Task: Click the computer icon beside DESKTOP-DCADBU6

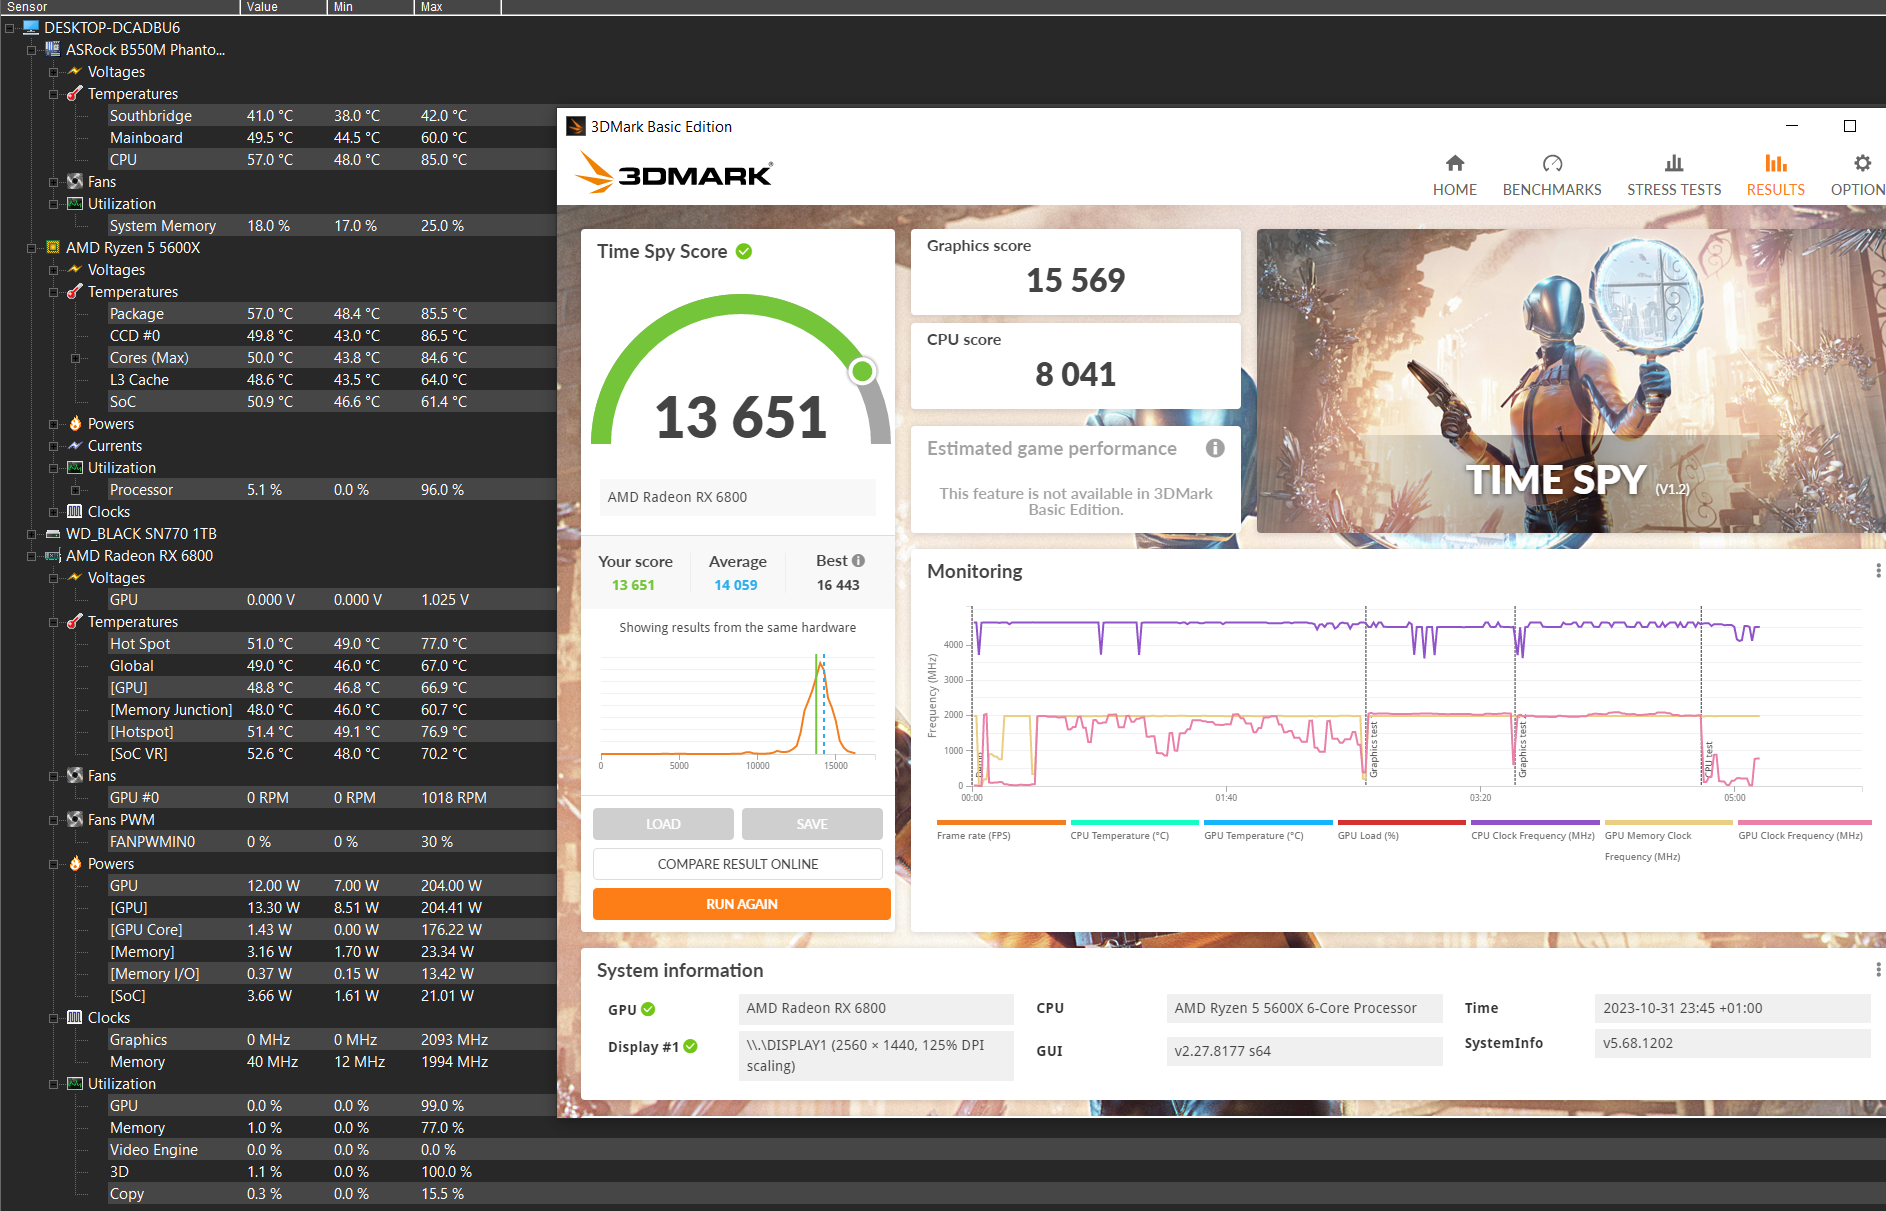Action: pos(31,28)
